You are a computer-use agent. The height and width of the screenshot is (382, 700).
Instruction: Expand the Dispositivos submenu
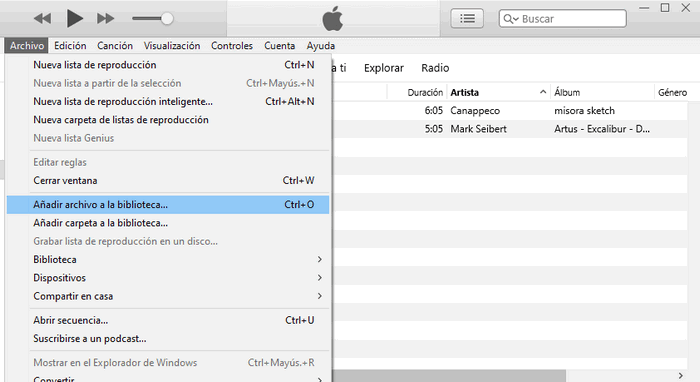[x=168, y=278]
